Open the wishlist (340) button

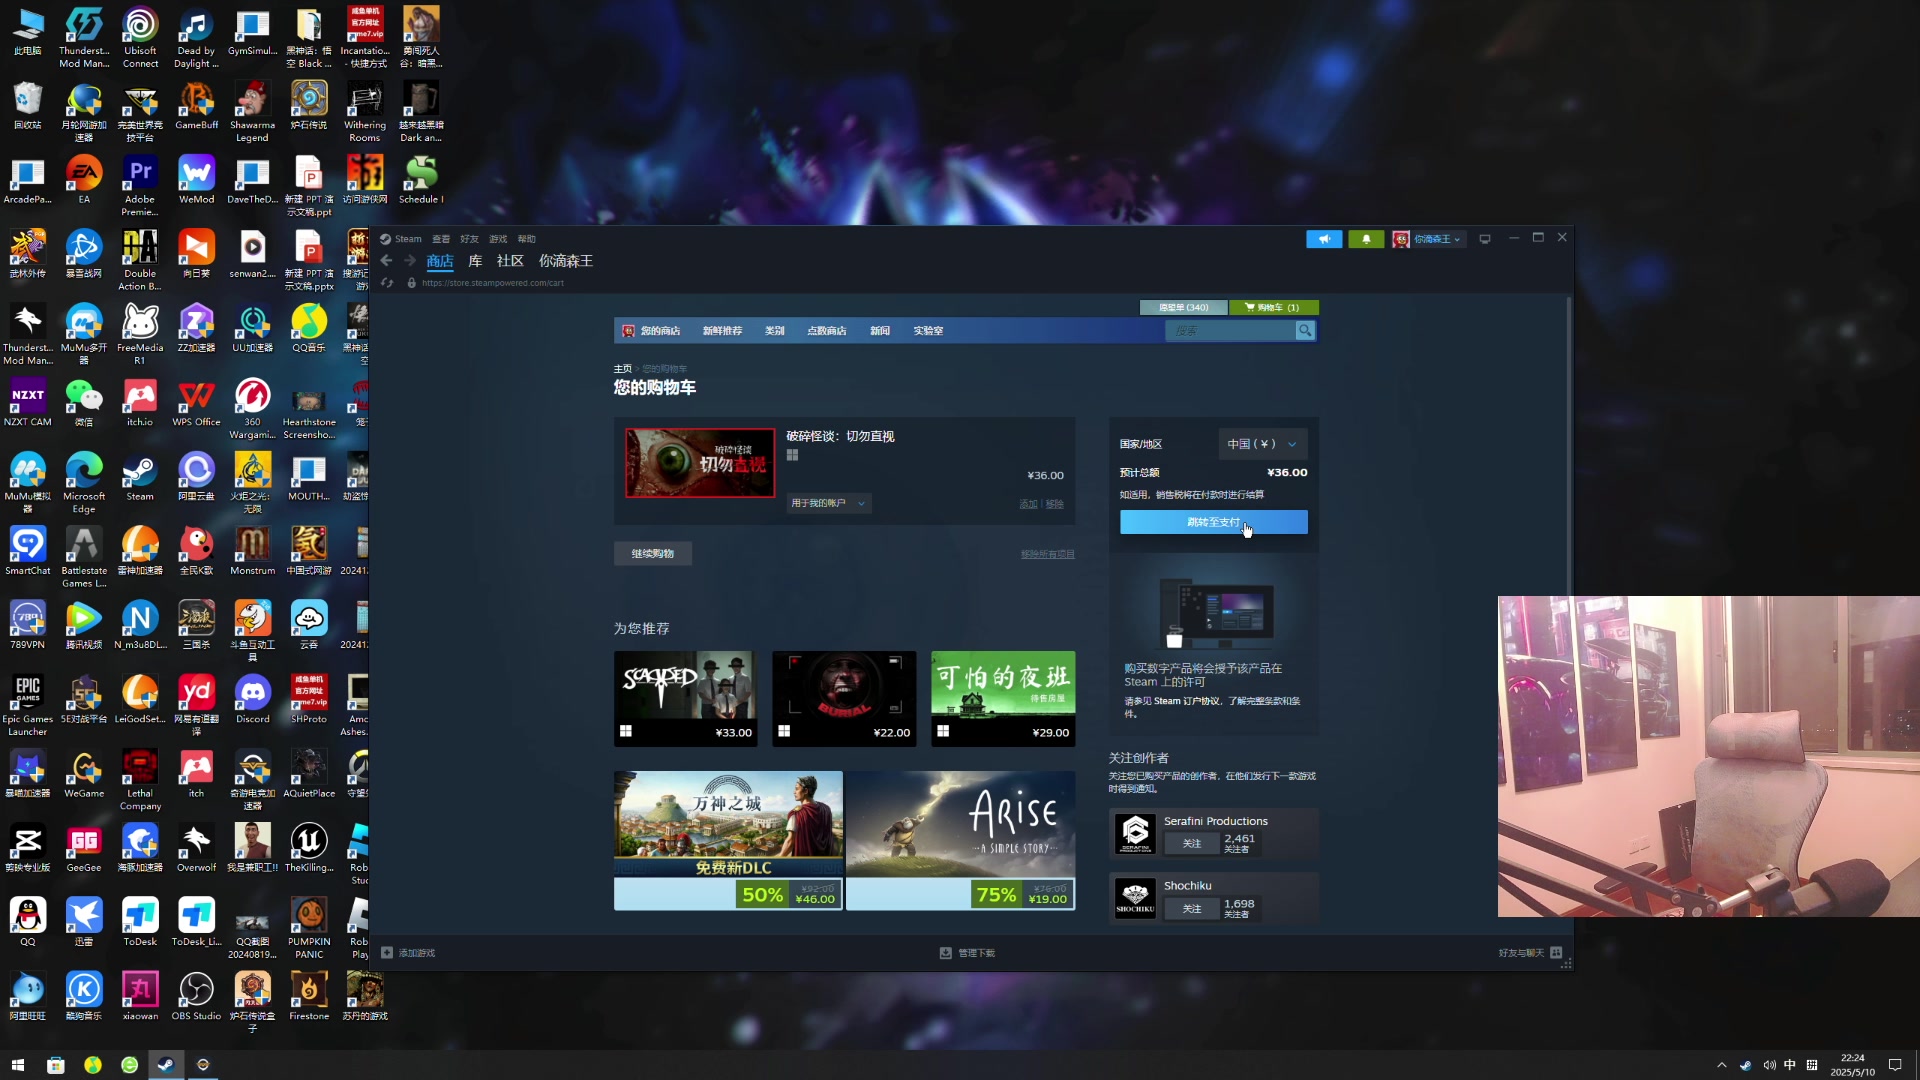pyautogui.click(x=1183, y=307)
